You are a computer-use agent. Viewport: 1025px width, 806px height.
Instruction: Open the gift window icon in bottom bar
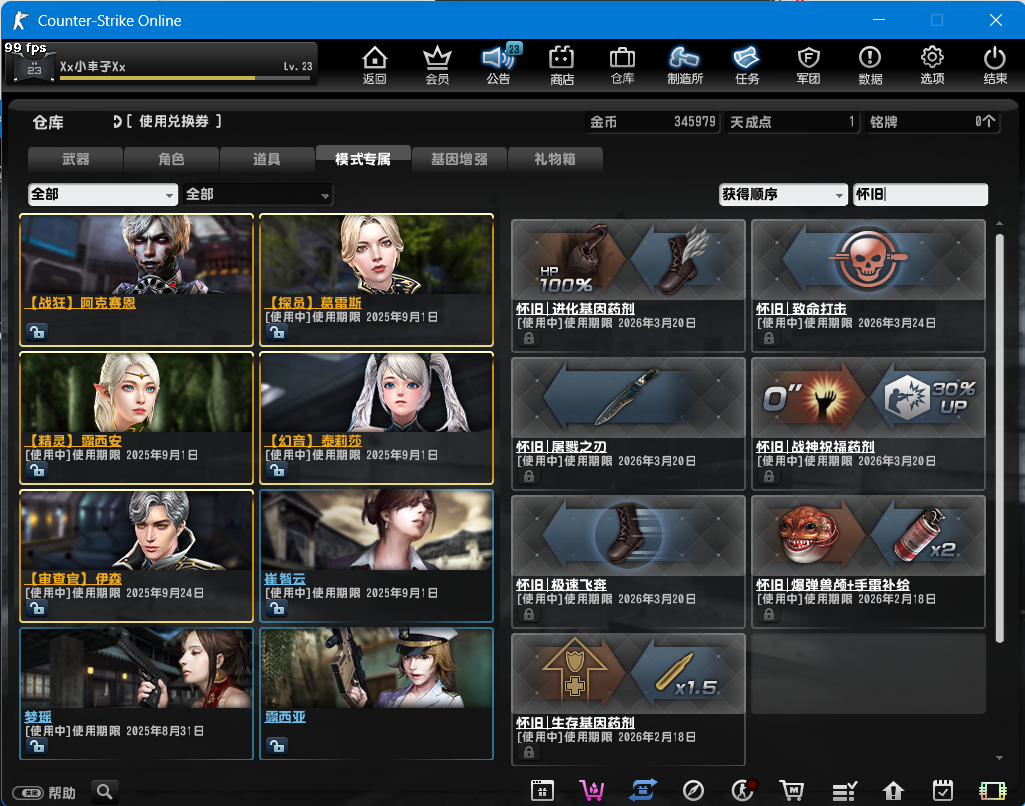coord(542,790)
